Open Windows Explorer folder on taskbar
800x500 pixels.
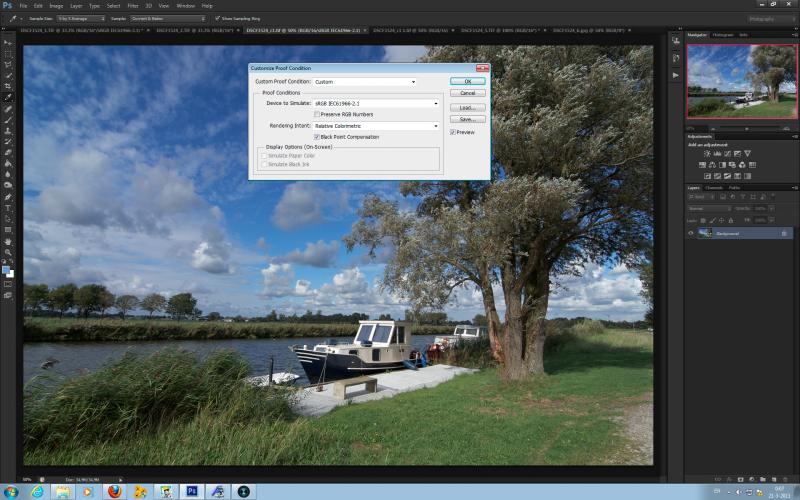coord(63,491)
